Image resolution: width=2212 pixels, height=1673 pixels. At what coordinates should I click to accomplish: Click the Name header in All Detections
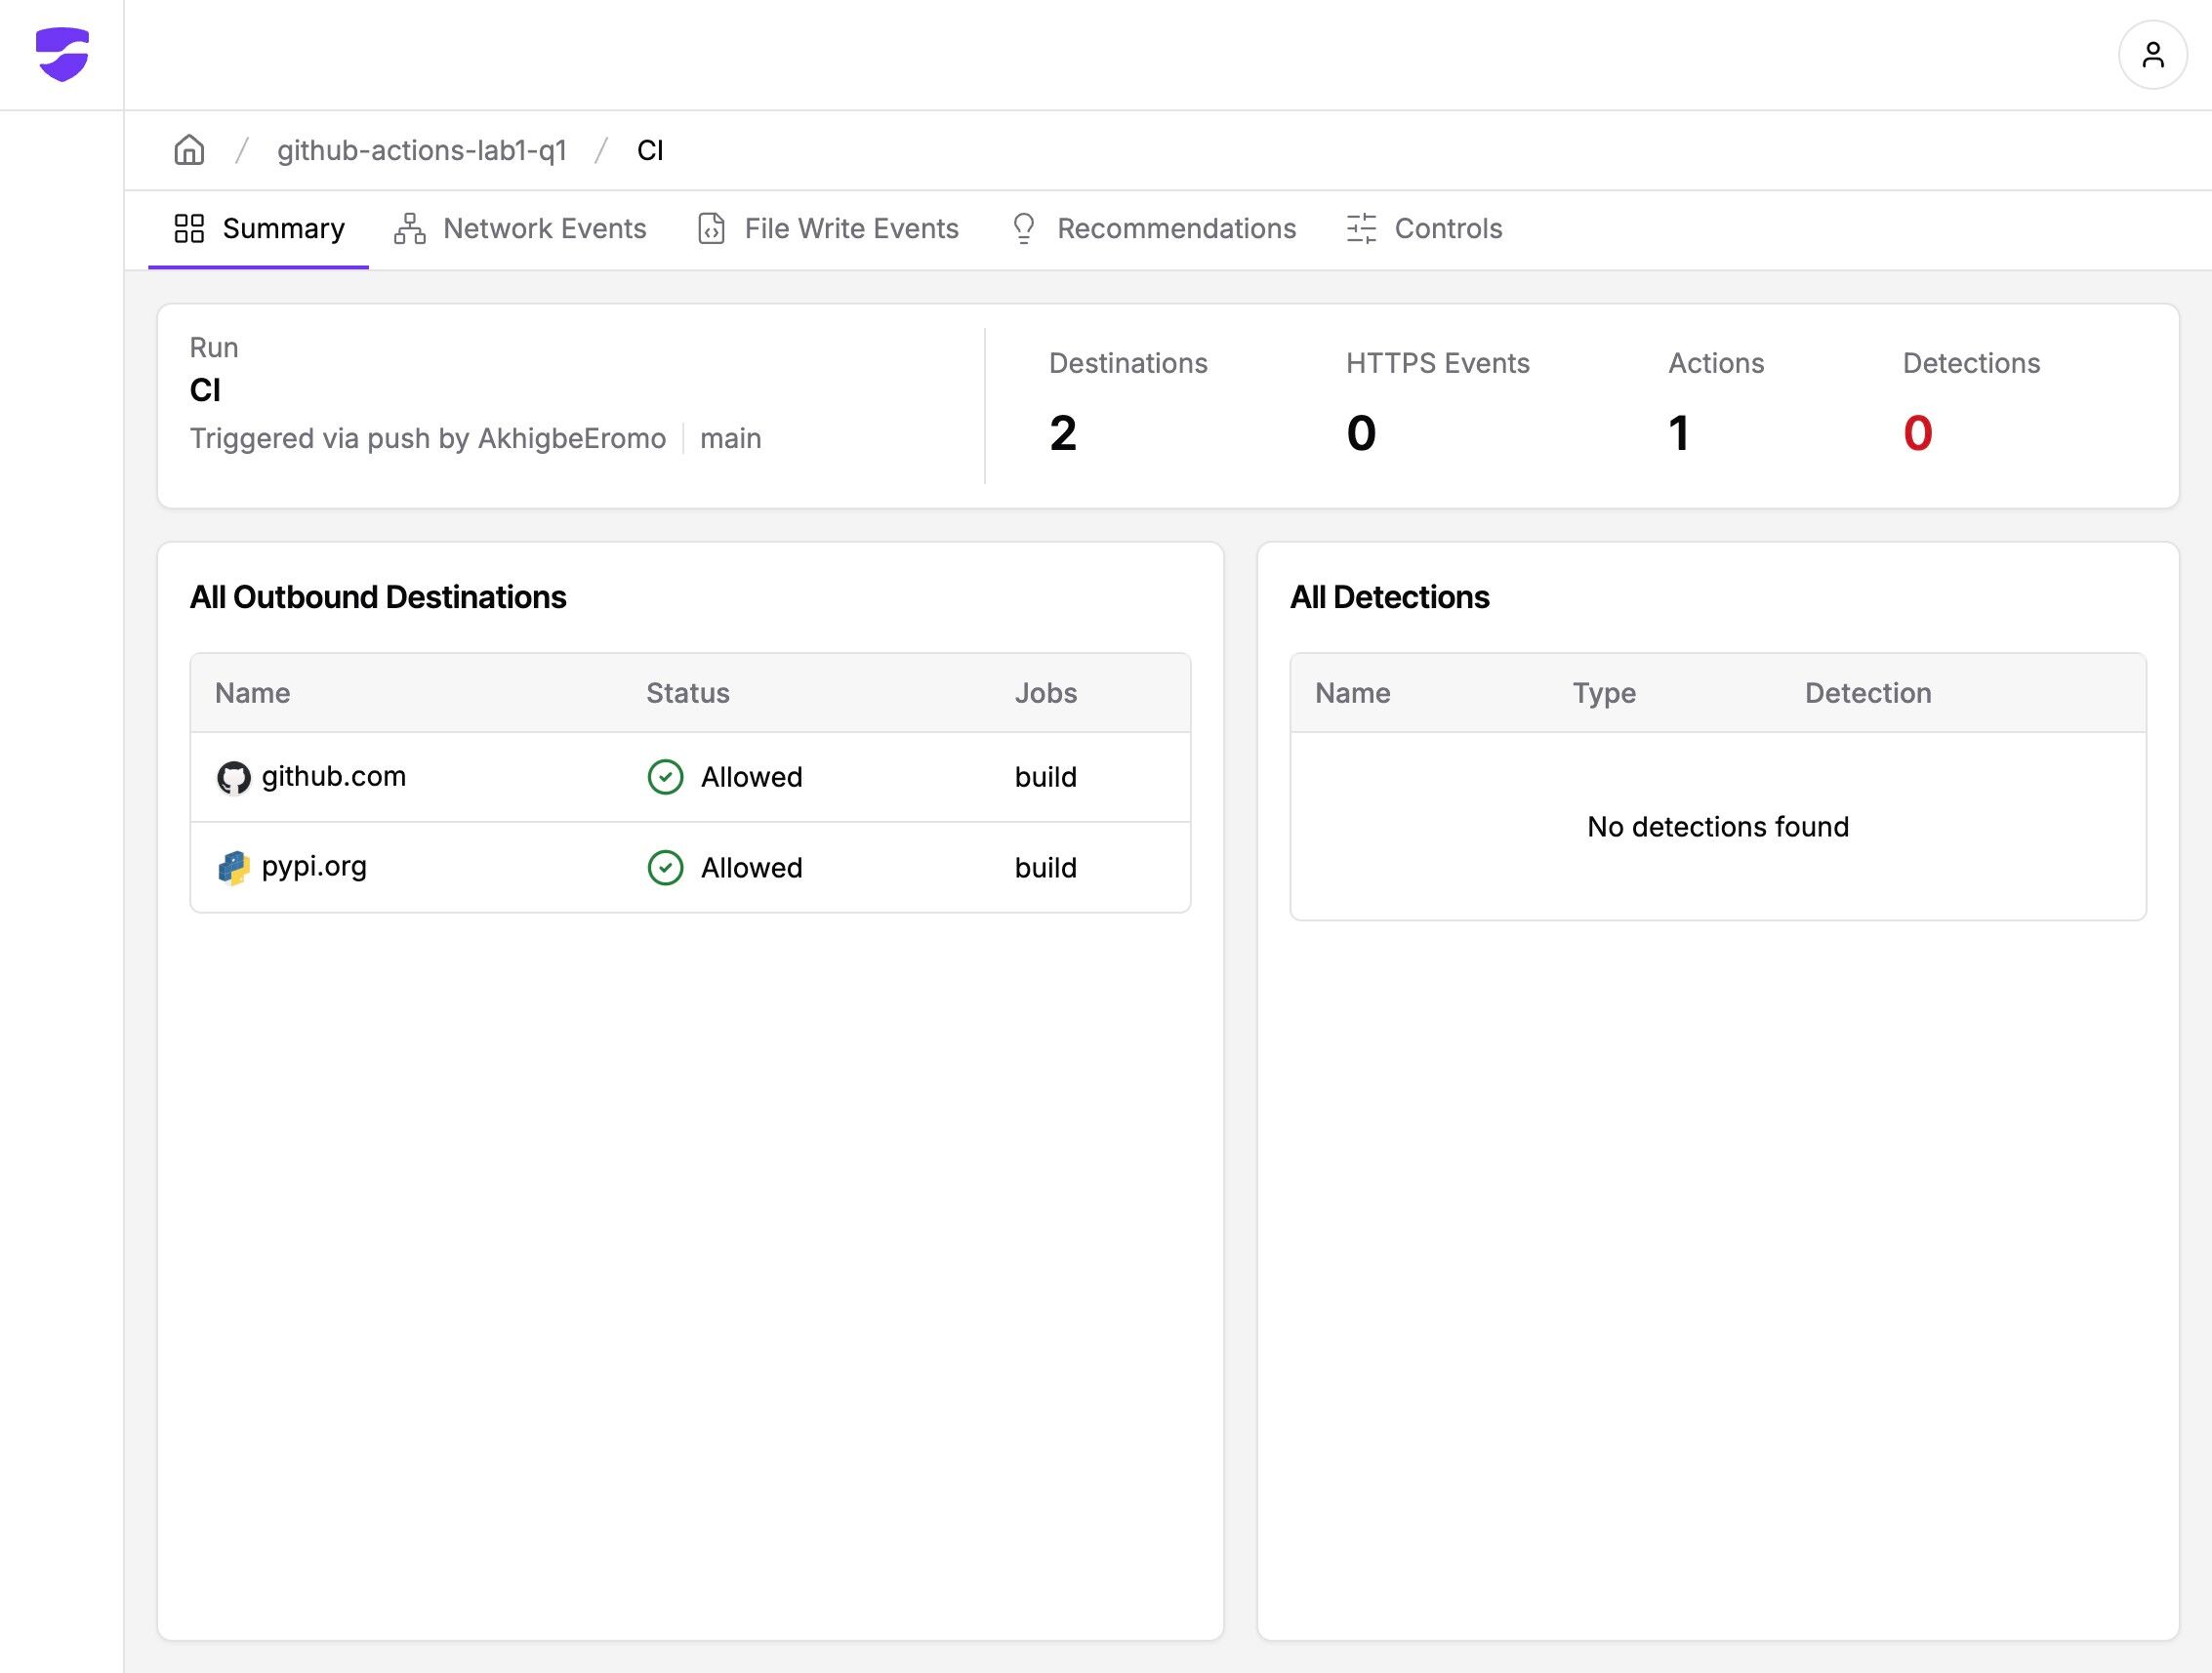[x=1352, y=693]
